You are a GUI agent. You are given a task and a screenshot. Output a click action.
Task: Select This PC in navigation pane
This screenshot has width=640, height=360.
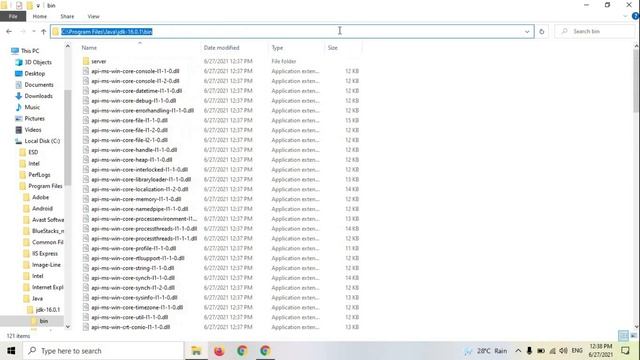coord(30,51)
